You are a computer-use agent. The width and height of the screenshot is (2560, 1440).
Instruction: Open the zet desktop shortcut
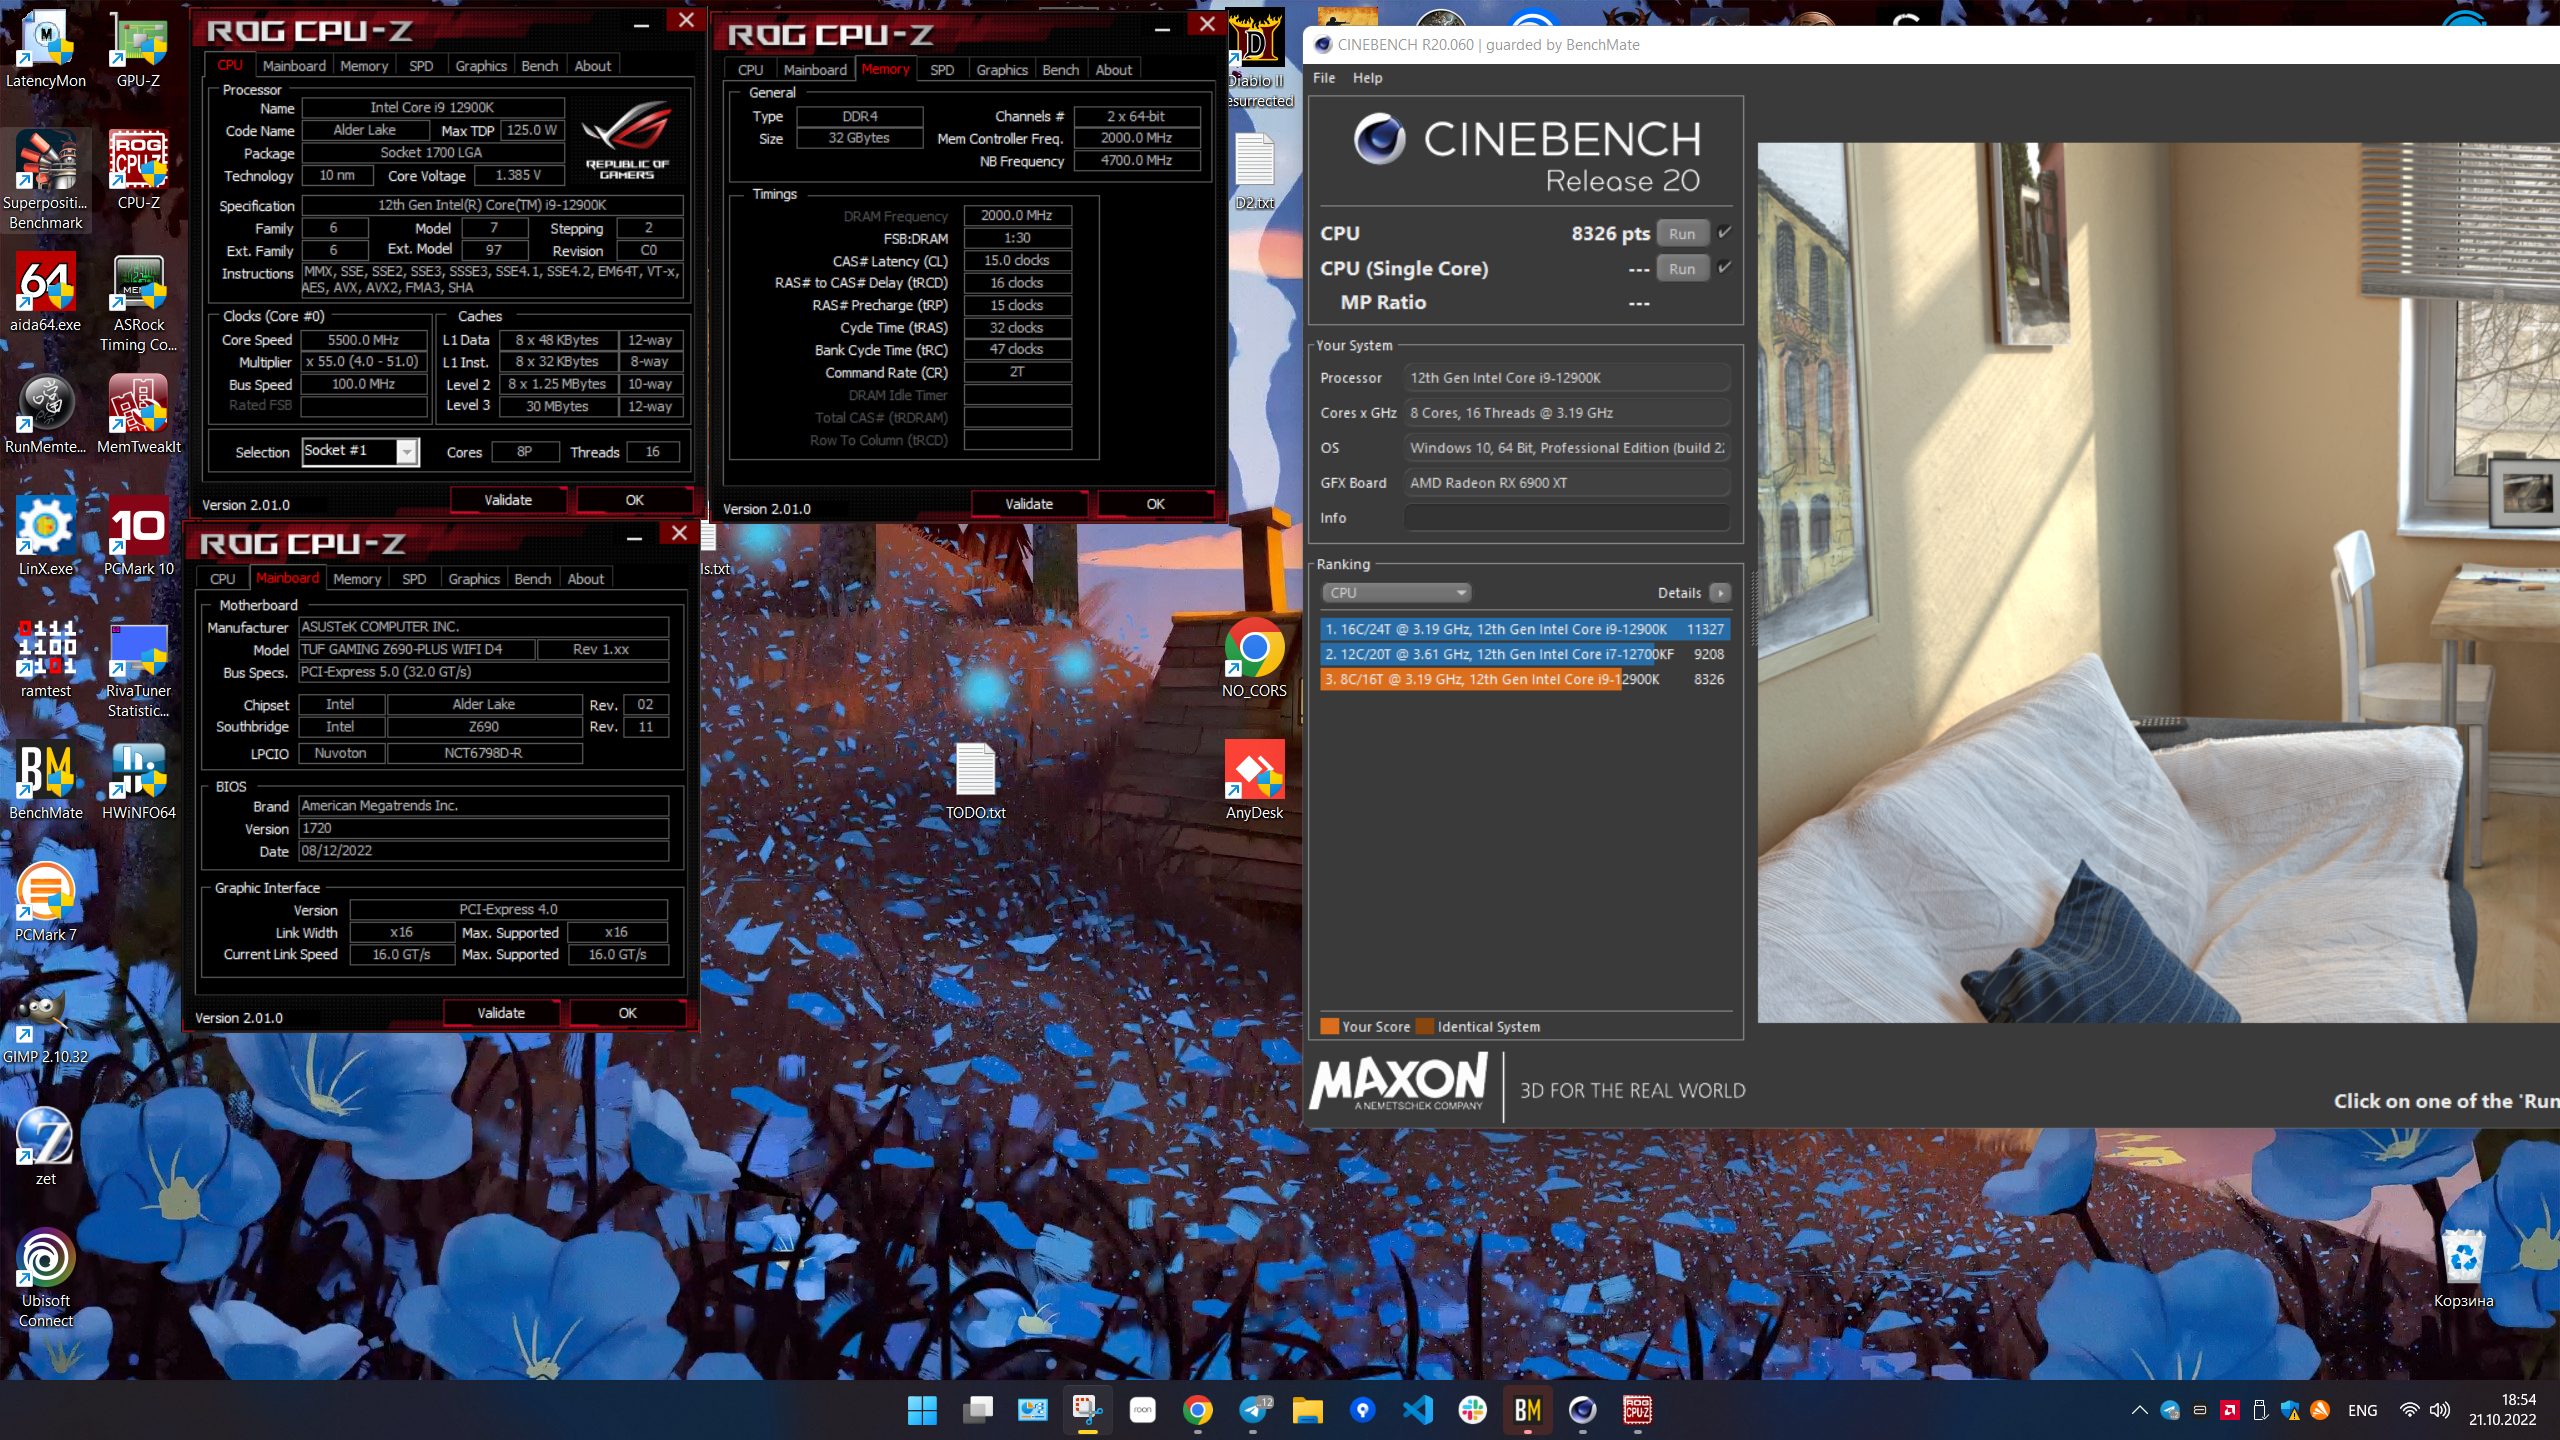pos(46,1146)
